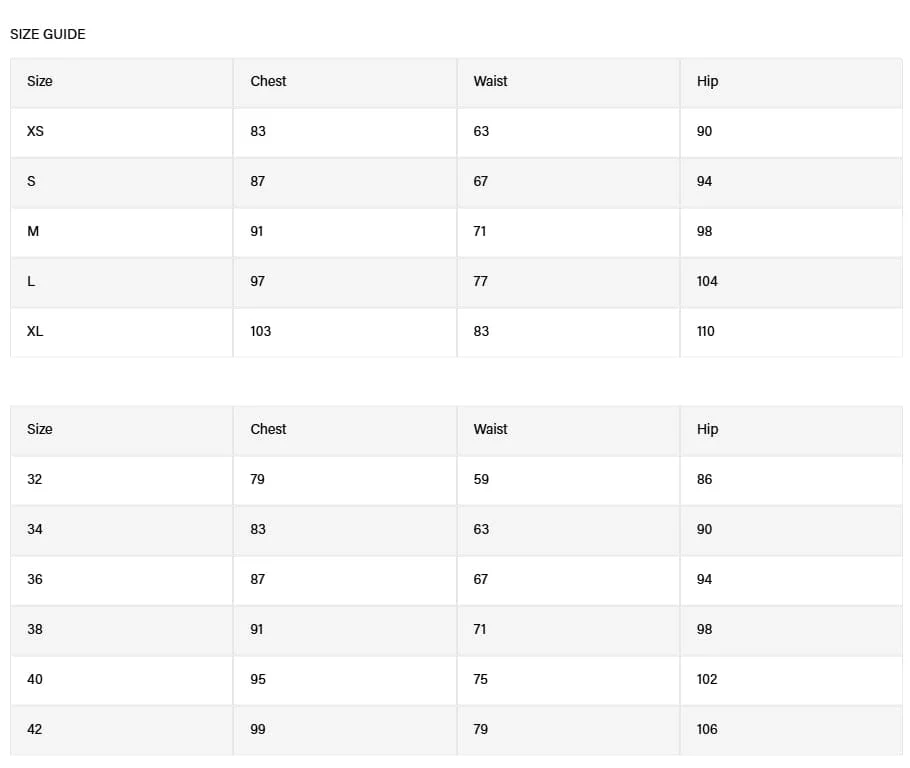The image size is (910, 768).
Task: Select chest value 103 for XL
Action: pos(261,331)
